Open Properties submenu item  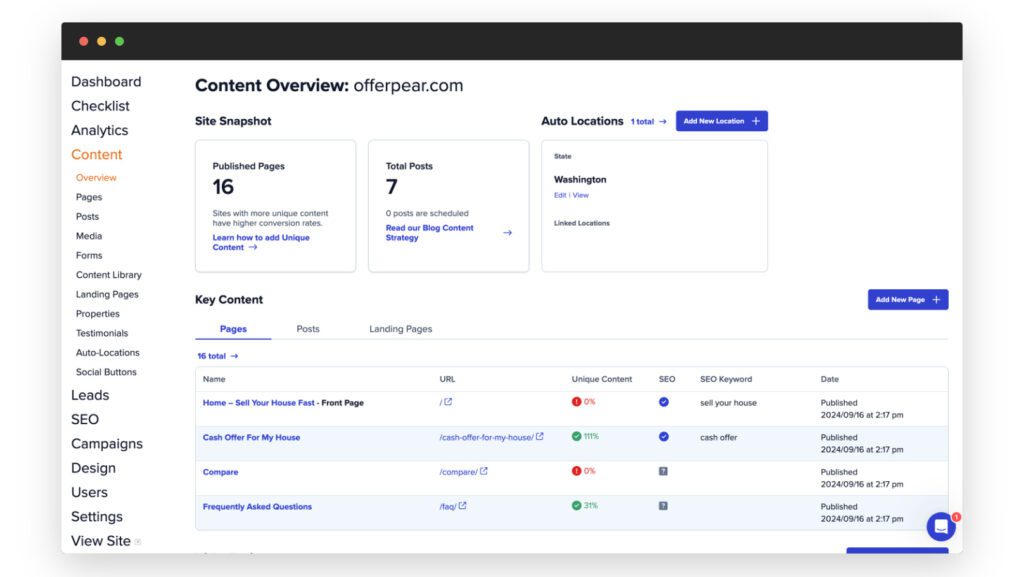click(x=97, y=314)
